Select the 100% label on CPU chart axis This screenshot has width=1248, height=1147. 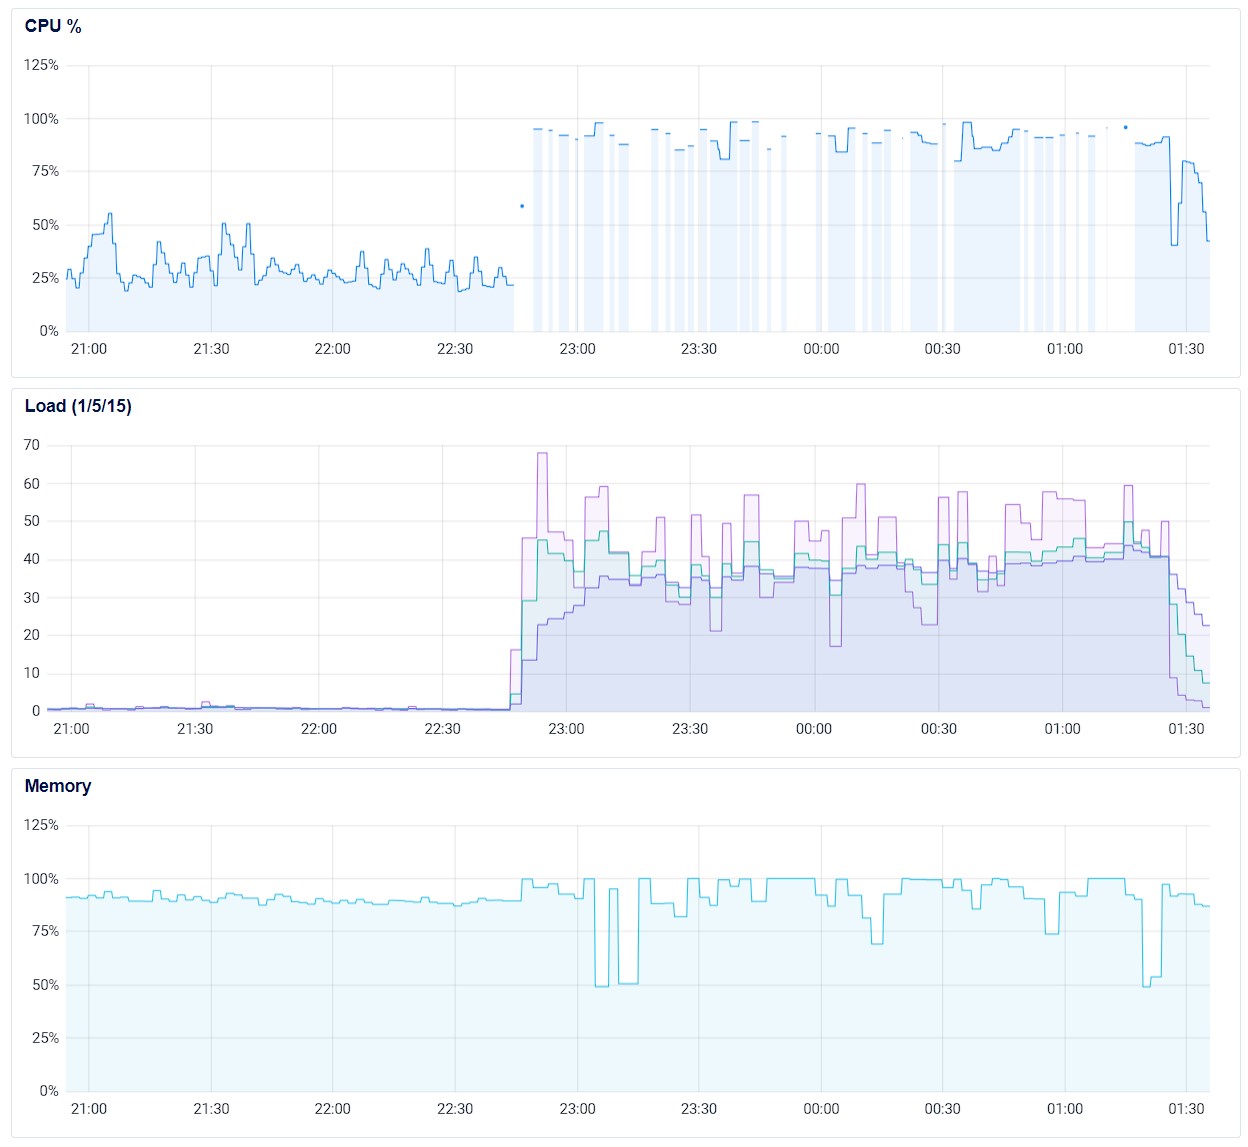pos(42,119)
